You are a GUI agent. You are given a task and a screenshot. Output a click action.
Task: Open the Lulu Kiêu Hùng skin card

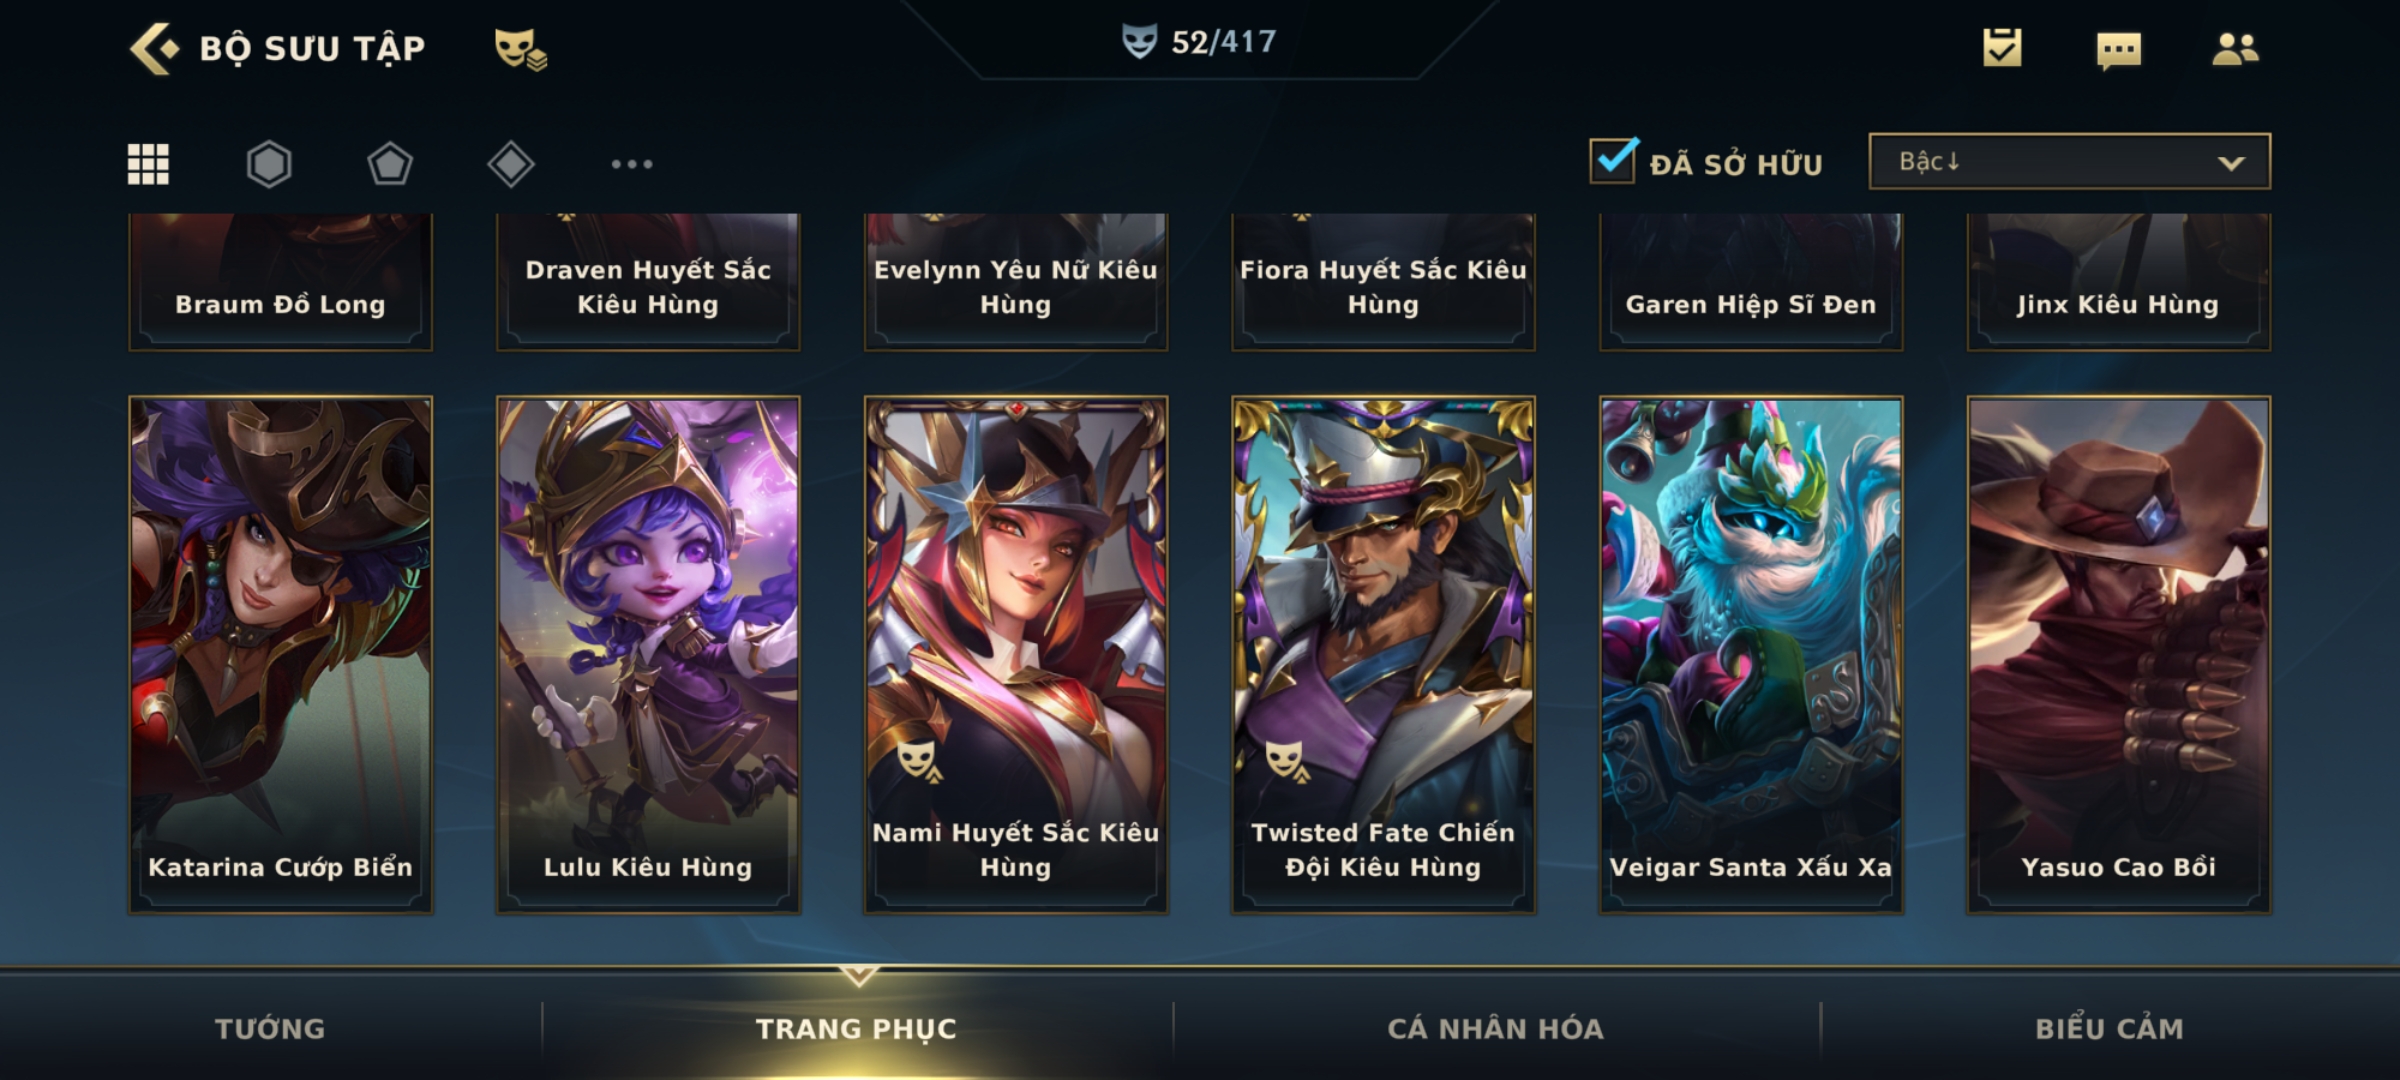point(648,655)
